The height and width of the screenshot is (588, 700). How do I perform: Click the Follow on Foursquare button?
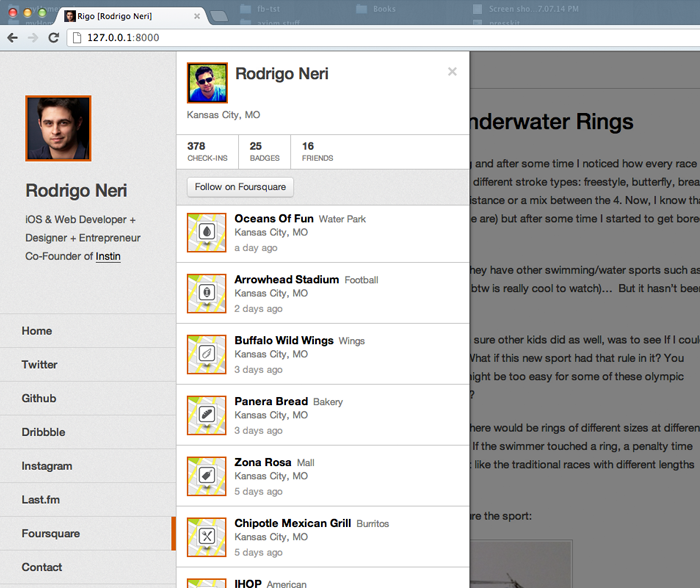point(240,187)
